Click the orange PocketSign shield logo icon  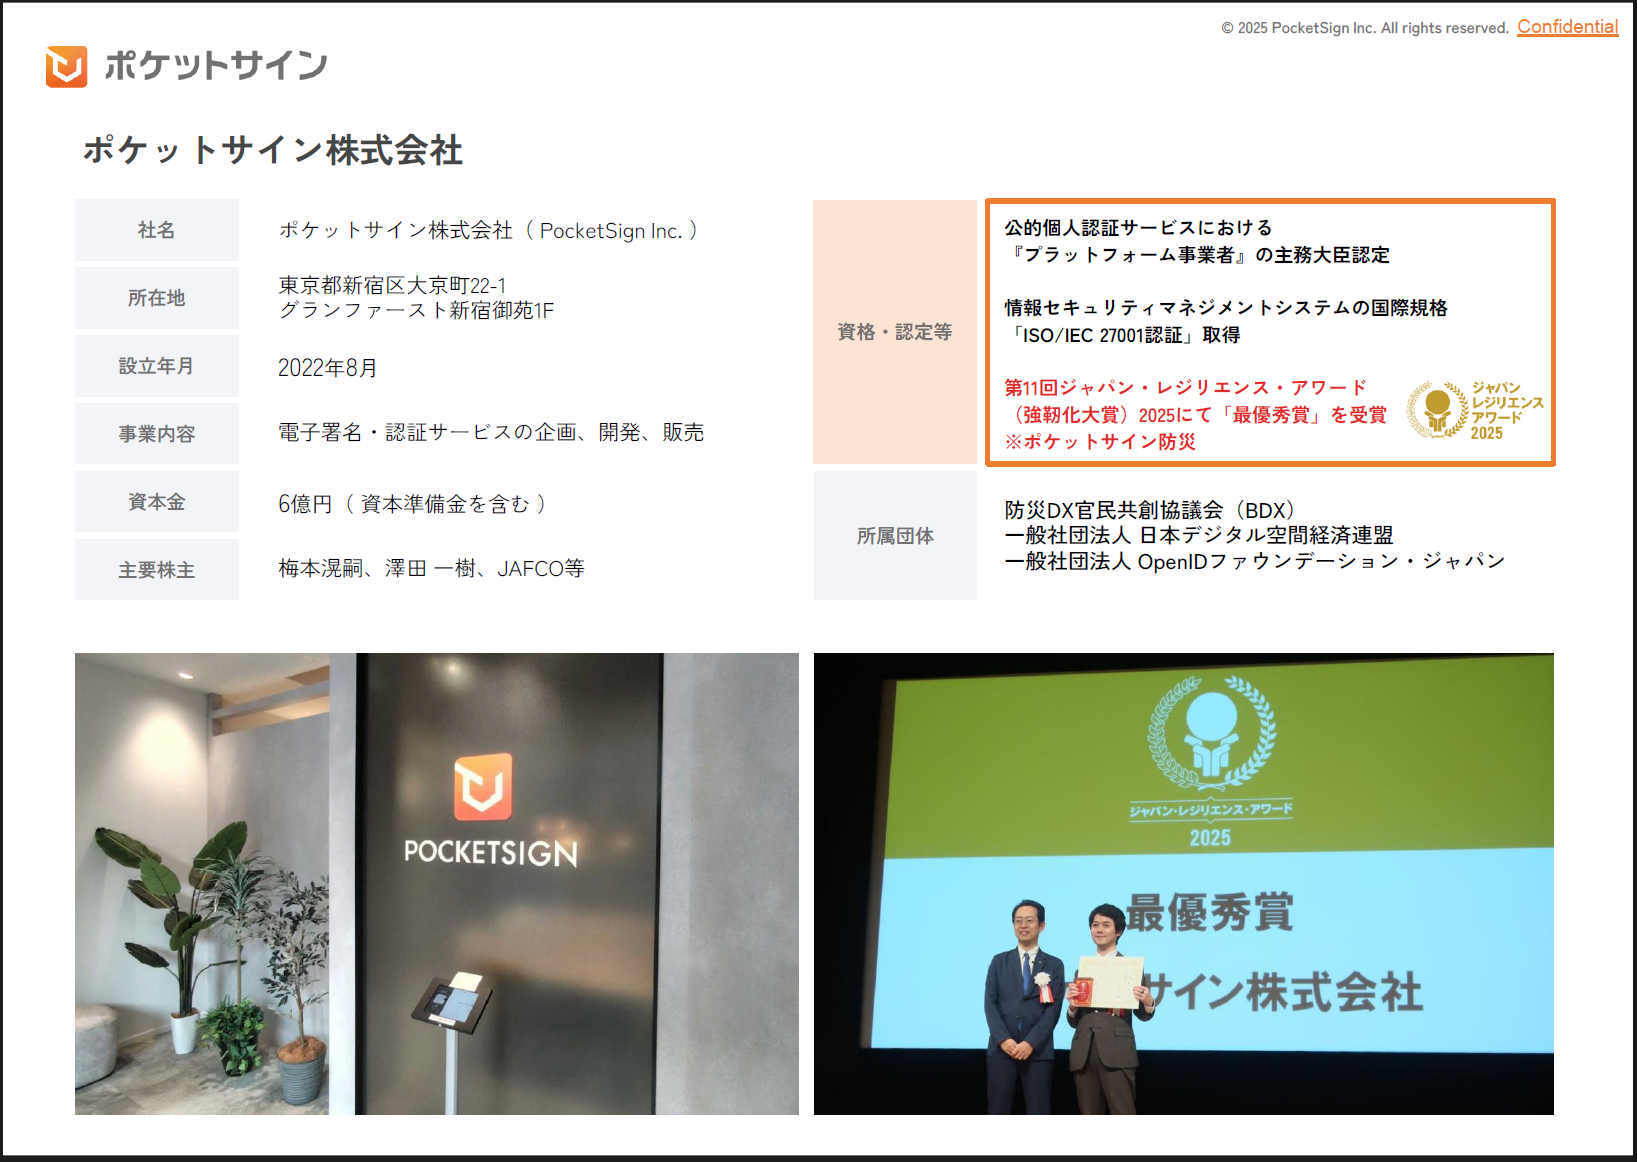pos(66,66)
